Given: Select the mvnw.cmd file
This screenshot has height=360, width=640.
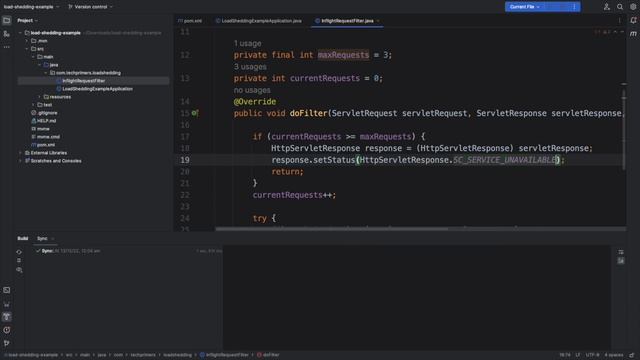Looking at the screenshot, I should click(x=45, y=137).
